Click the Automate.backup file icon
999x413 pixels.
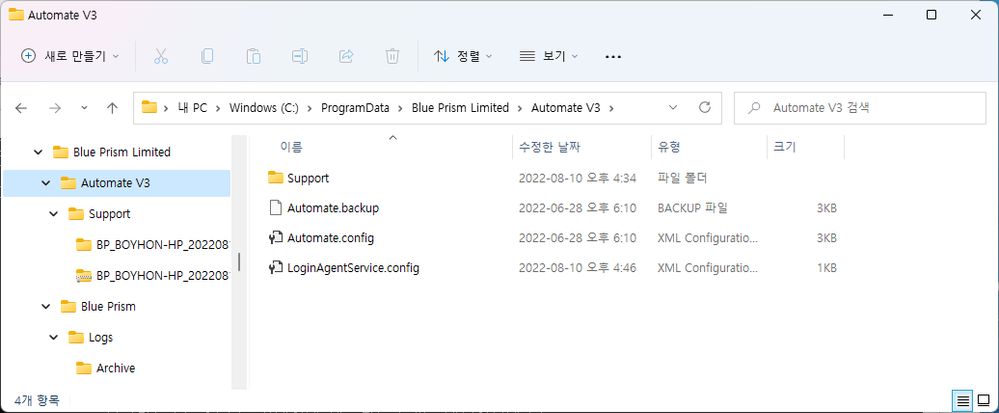[x=275, y=208]
